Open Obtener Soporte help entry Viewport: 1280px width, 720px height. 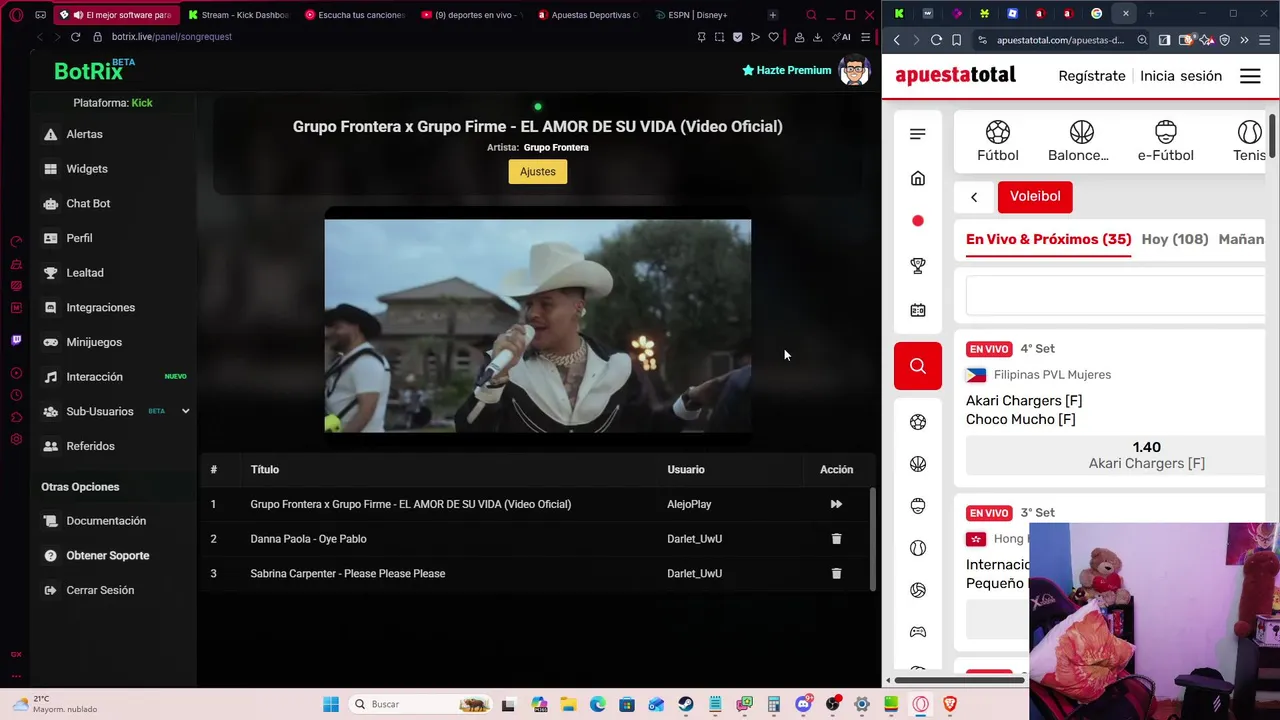point(107,556)
